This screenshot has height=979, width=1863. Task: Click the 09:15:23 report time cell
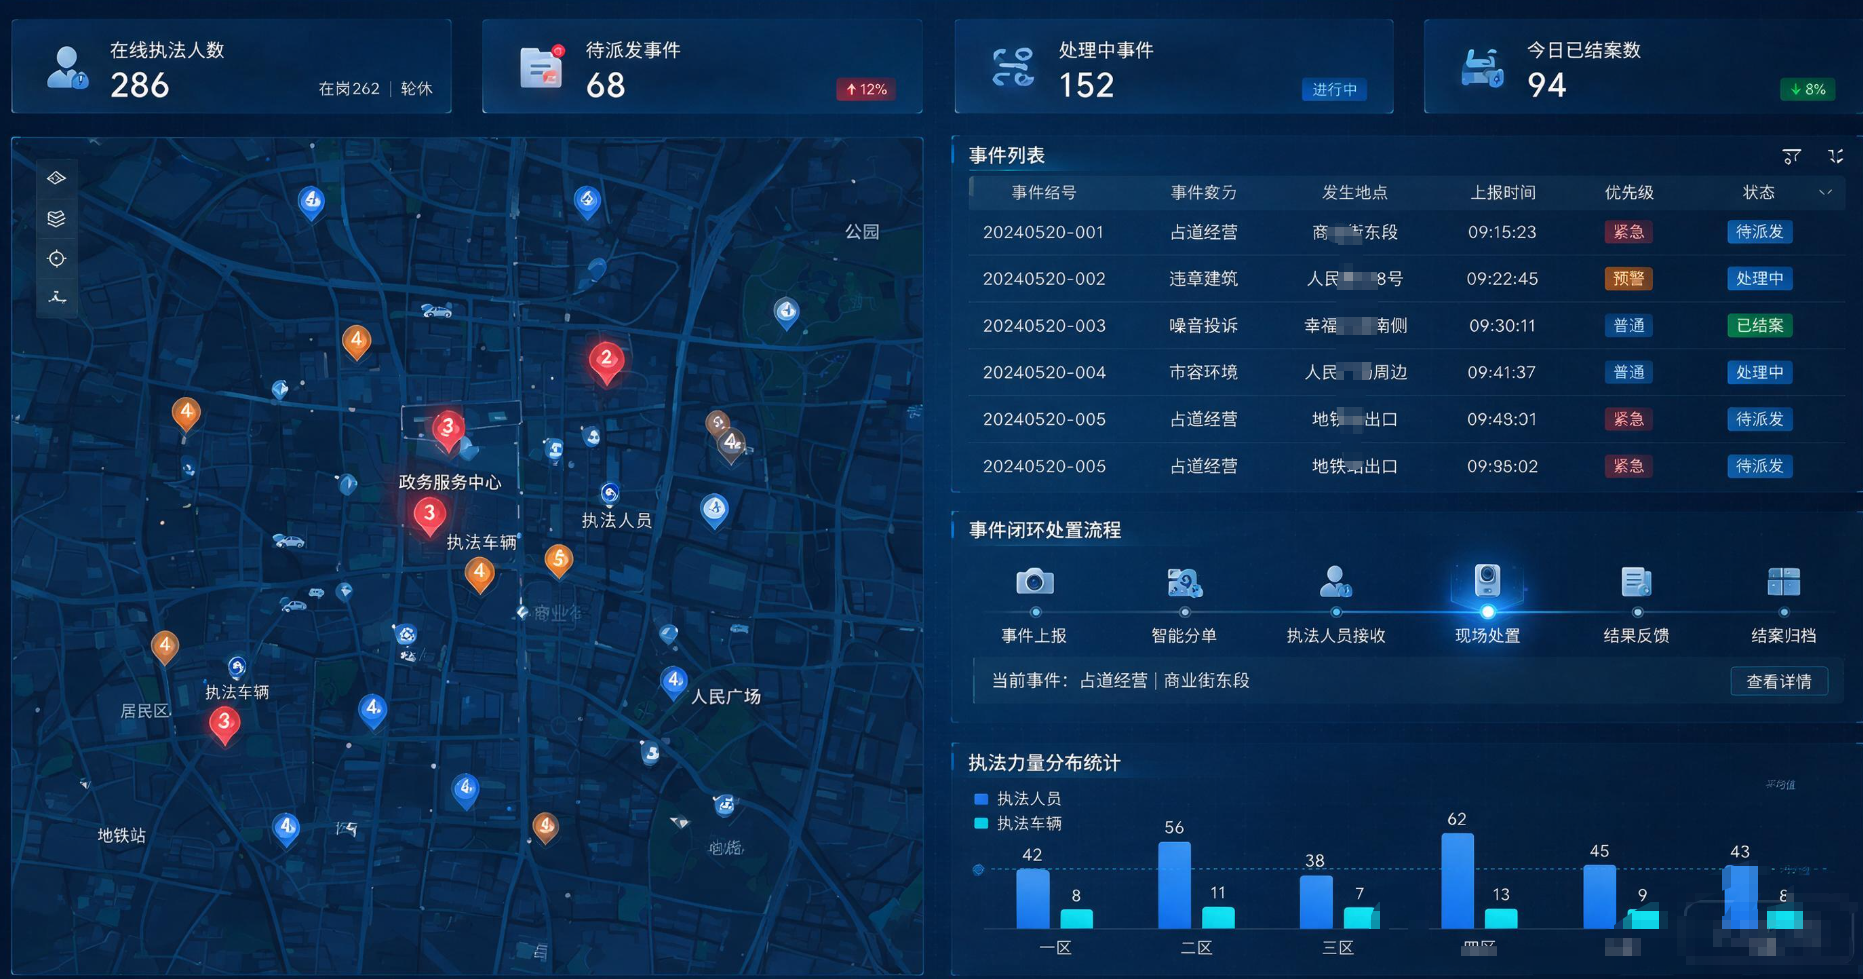point(1502,232)
